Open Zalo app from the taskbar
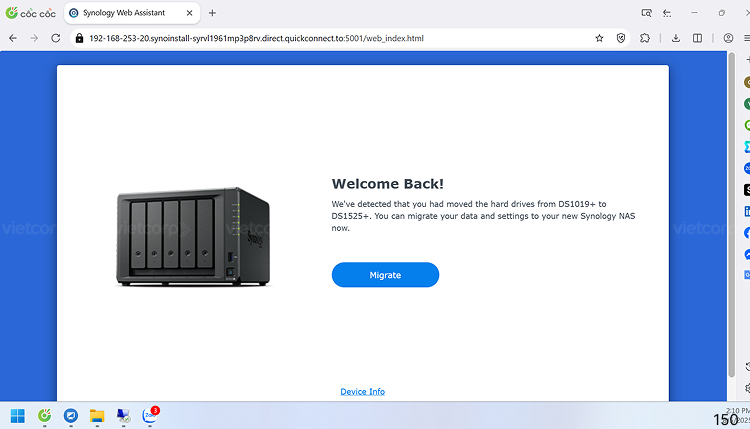Screen dimensions: 750x429 149,415
